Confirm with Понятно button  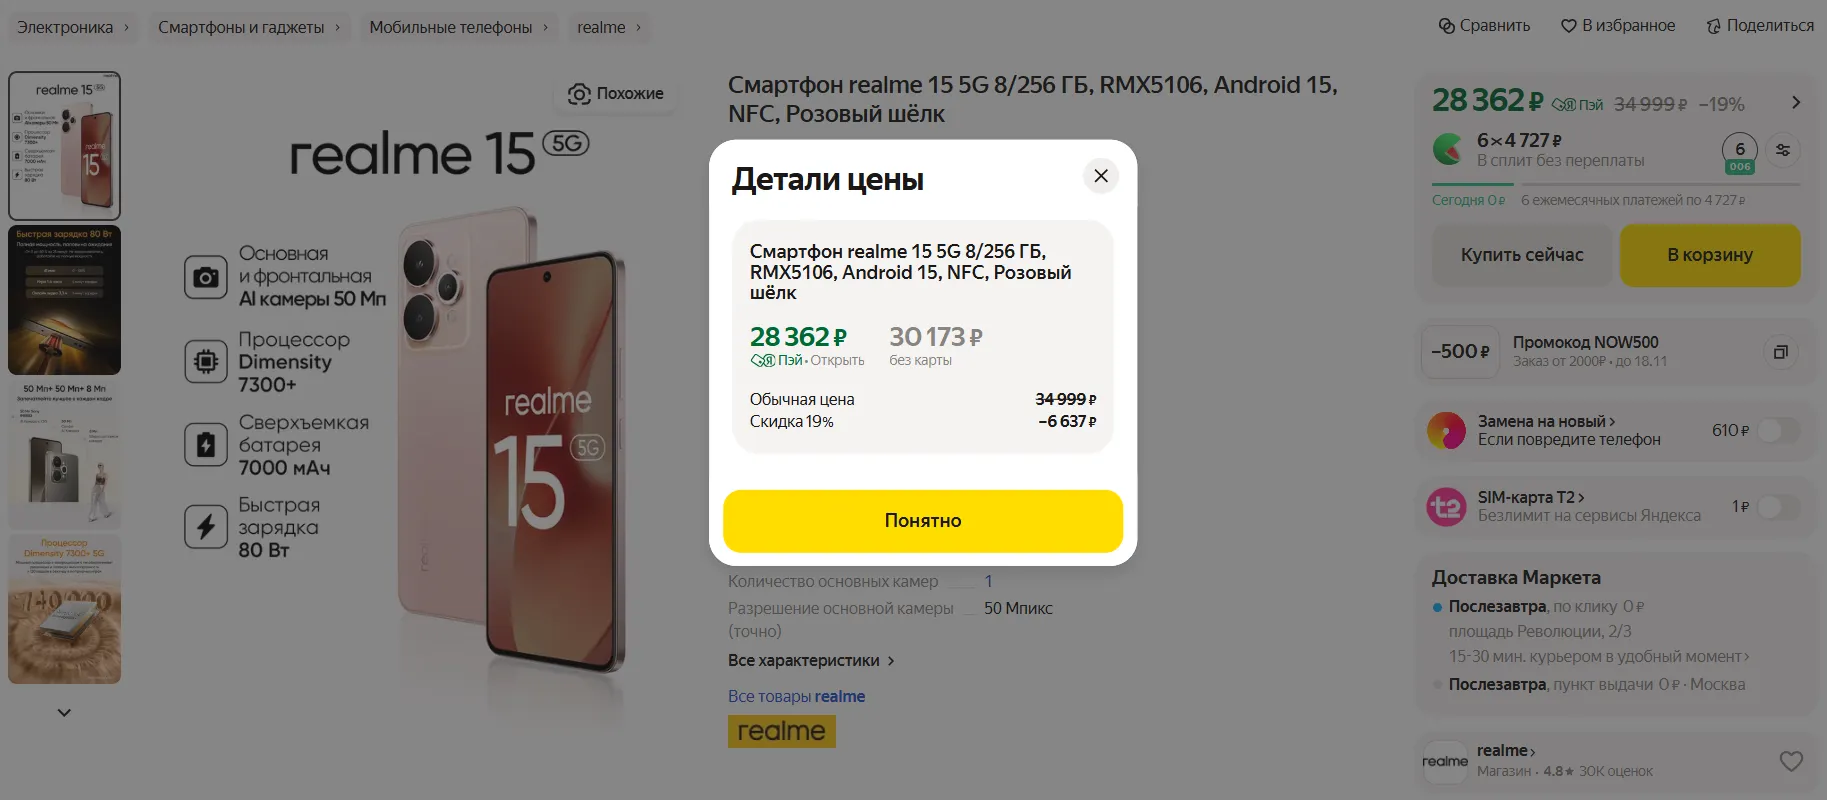[x=923, y=521]
